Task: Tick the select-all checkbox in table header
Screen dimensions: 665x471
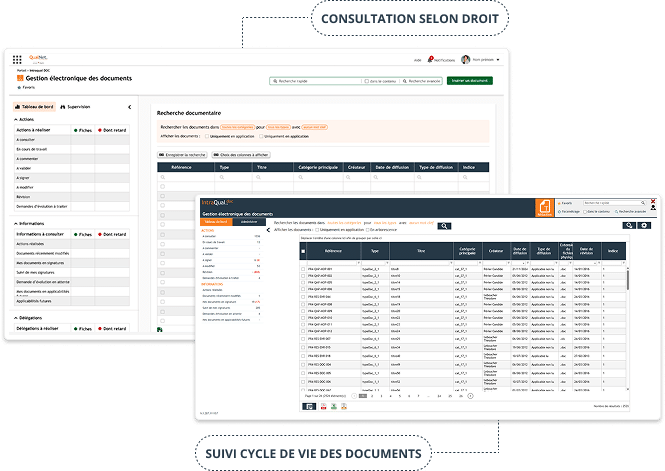Action: click(x=304, y=252)
